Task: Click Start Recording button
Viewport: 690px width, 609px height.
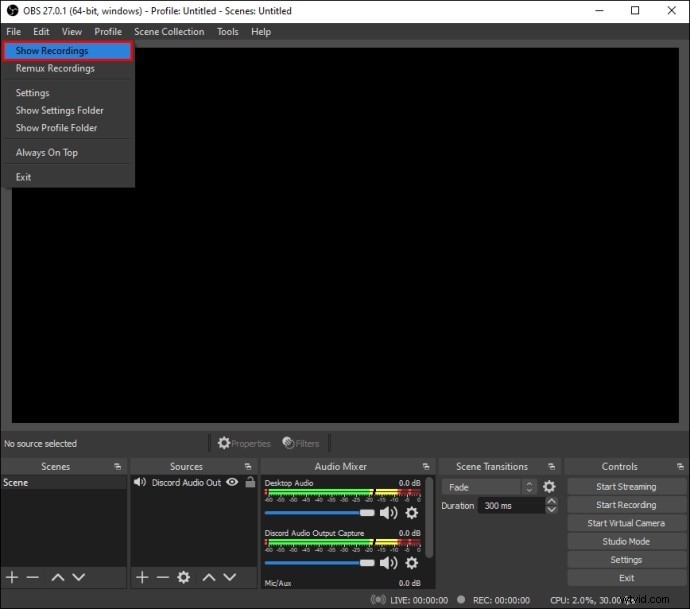Action: [x=626, y=505]
